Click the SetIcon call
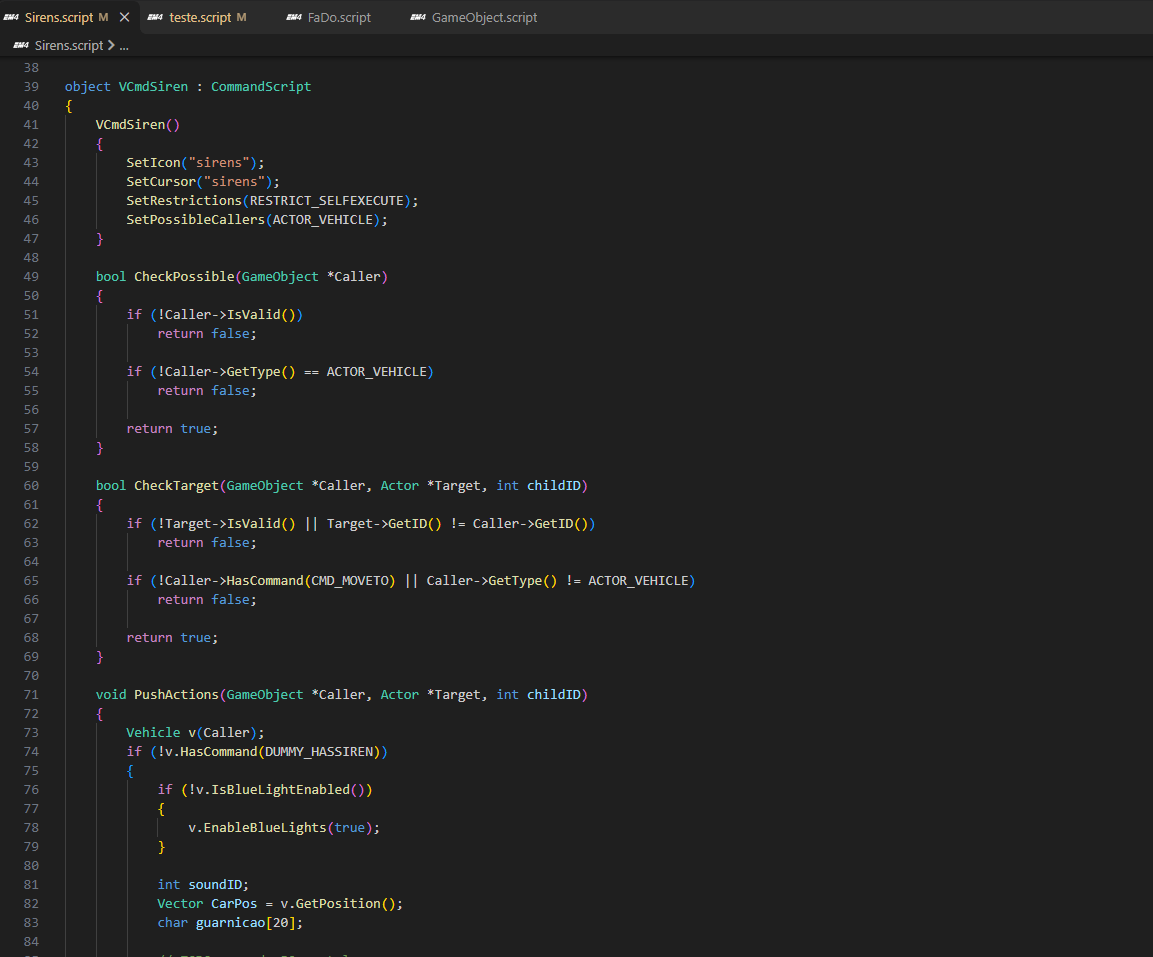Viewport: 1153px width, 957px height. 154,163
